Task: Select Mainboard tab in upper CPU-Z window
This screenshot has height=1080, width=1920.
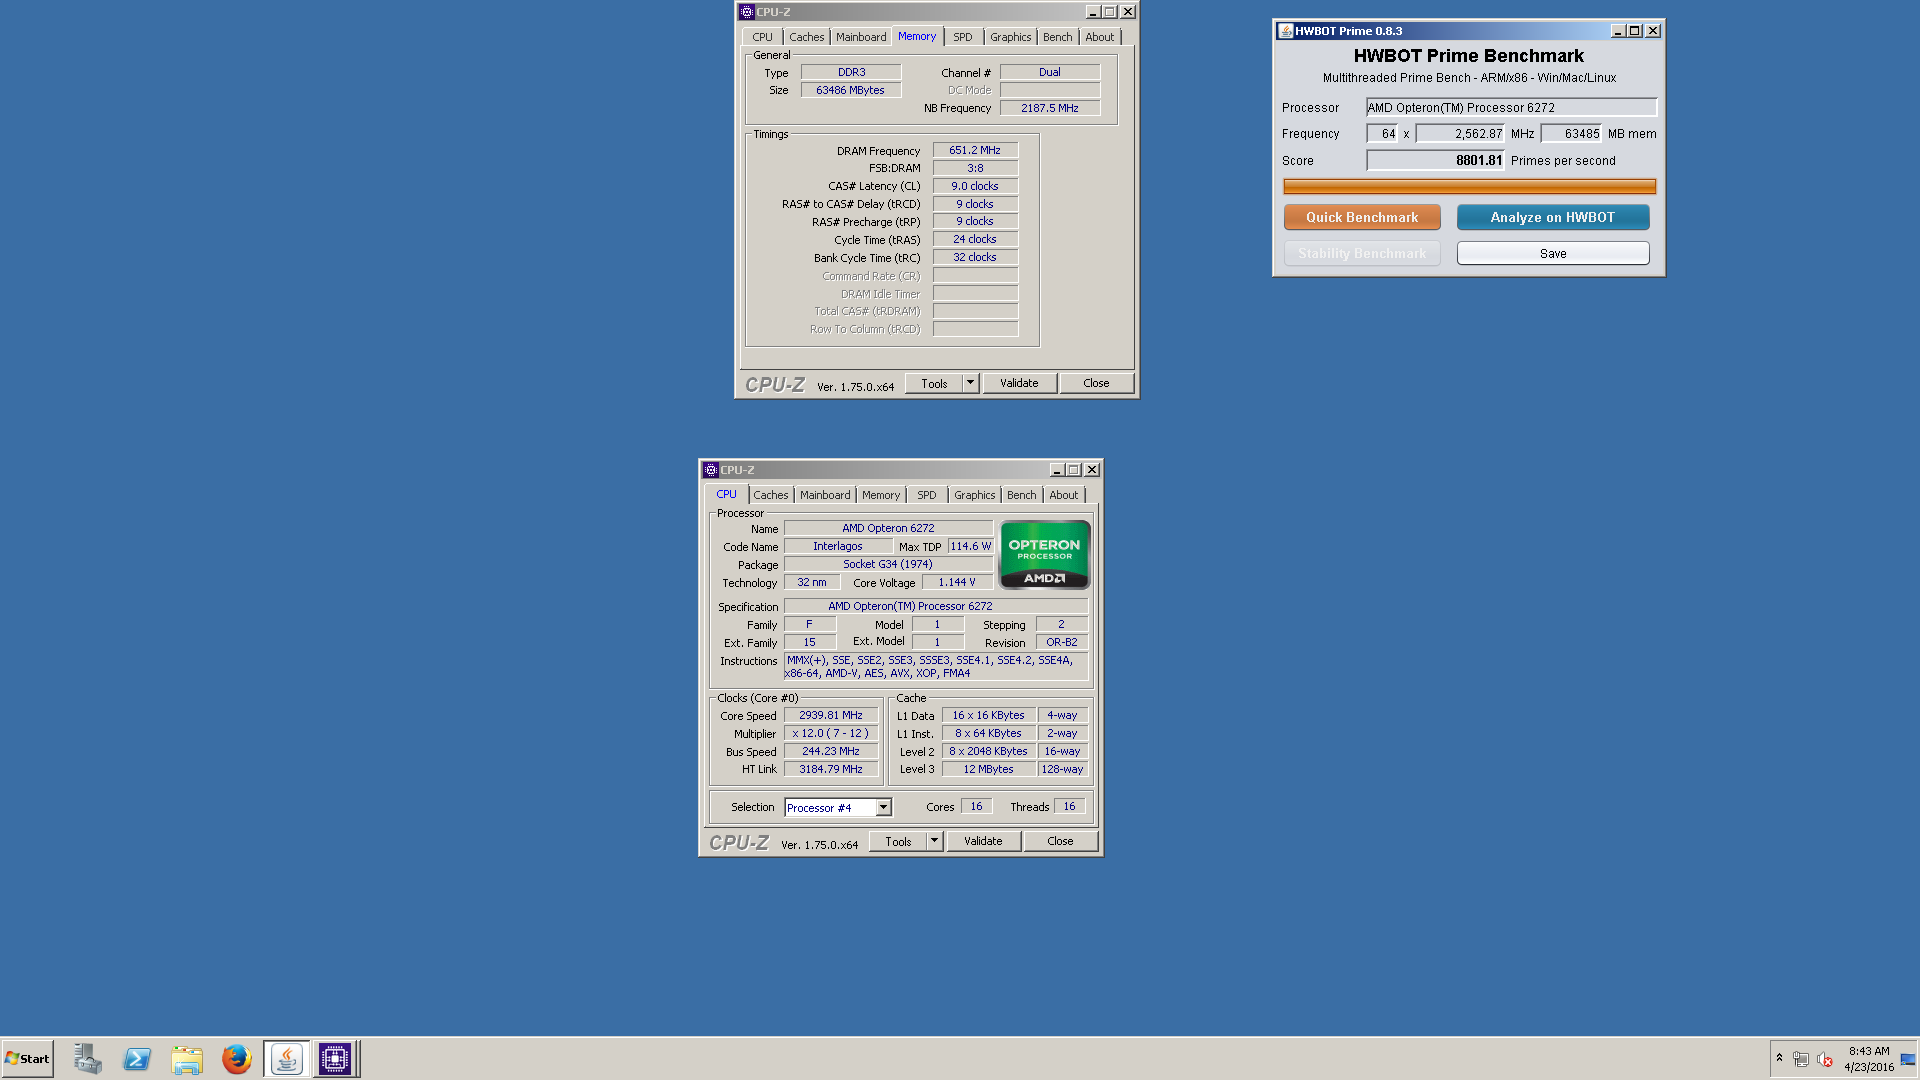Action: click(861, 37)
